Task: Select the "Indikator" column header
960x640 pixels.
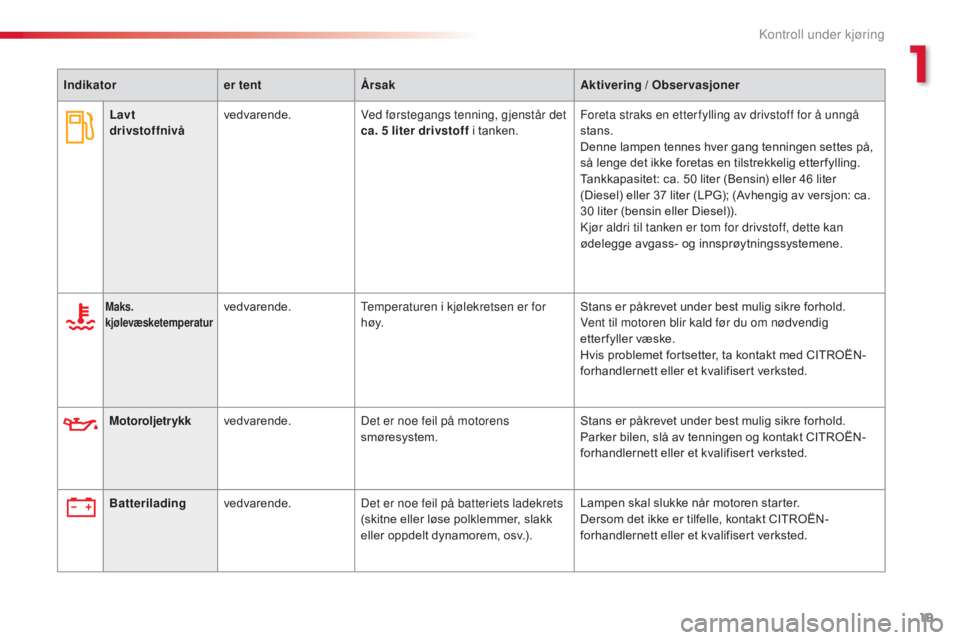Action: click(92, 86)
